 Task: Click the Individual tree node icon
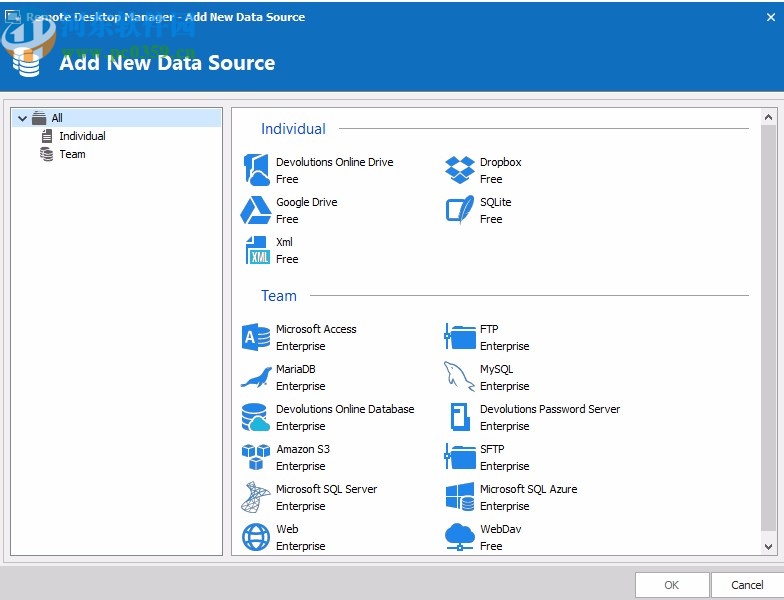tap(47, 136)
